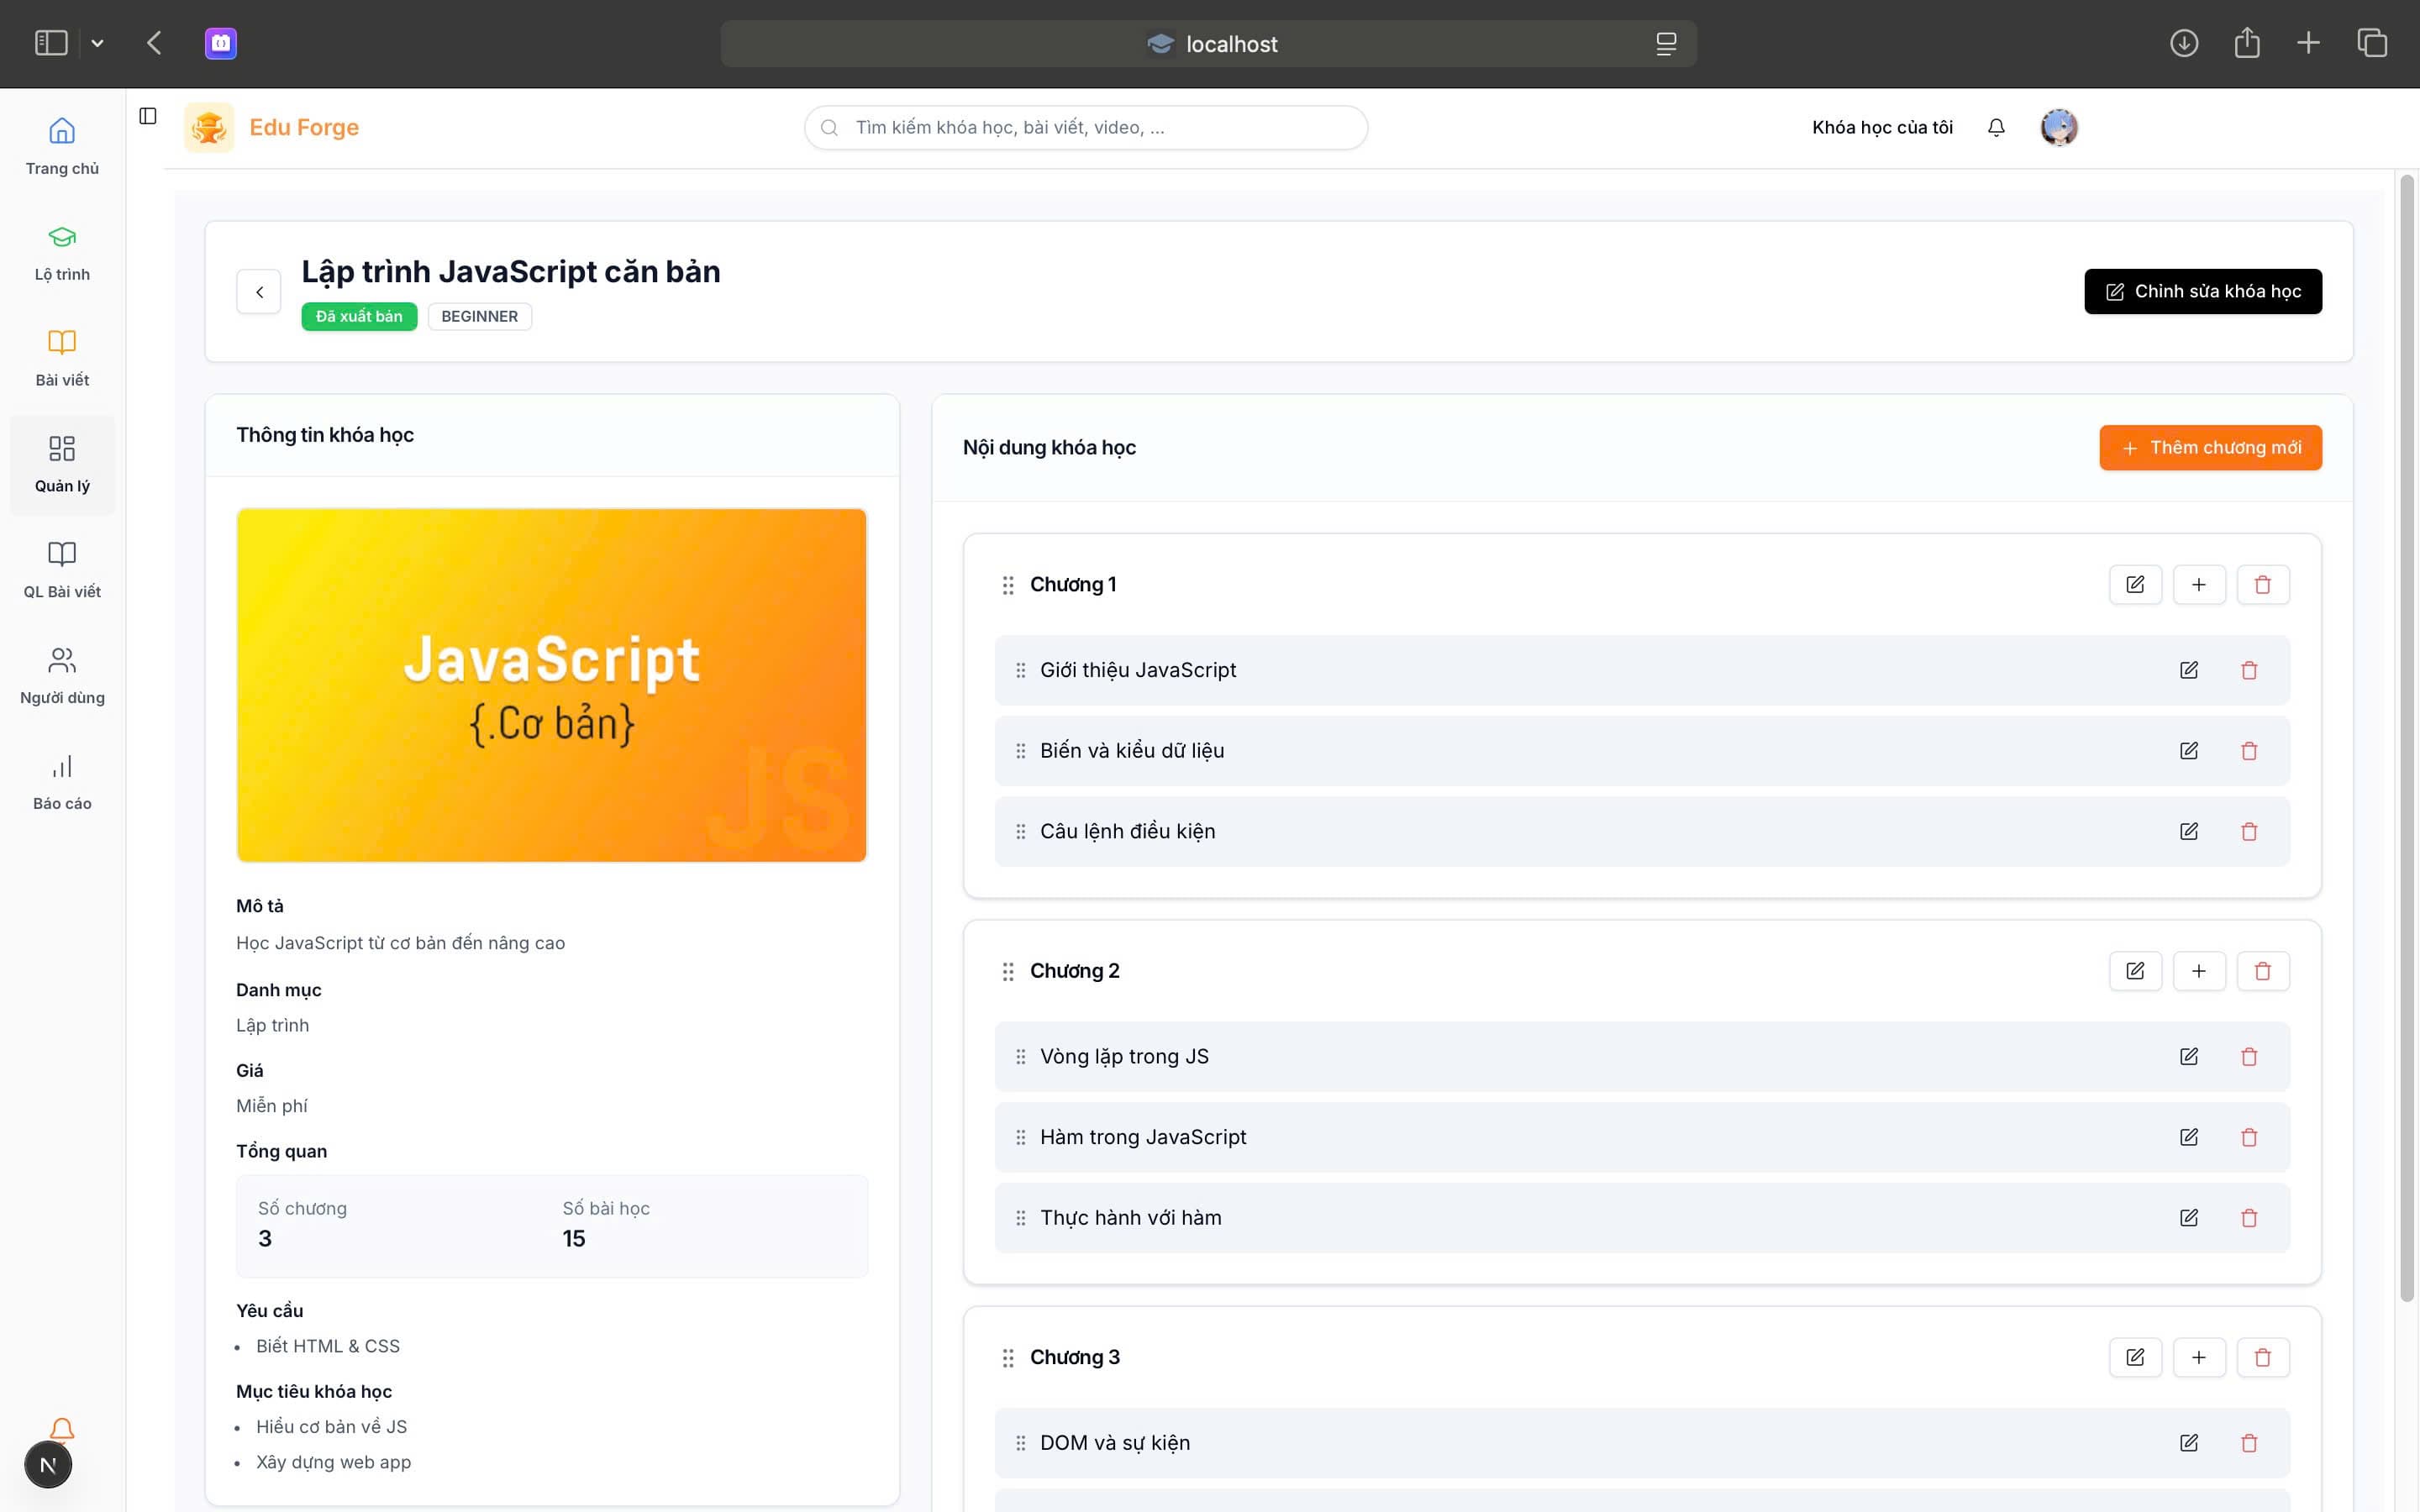Edit the Hàm trong JavaScript lesson
Image resolution: width=2420 pixels, height=1512 pixels.
pos(2189,1137)
